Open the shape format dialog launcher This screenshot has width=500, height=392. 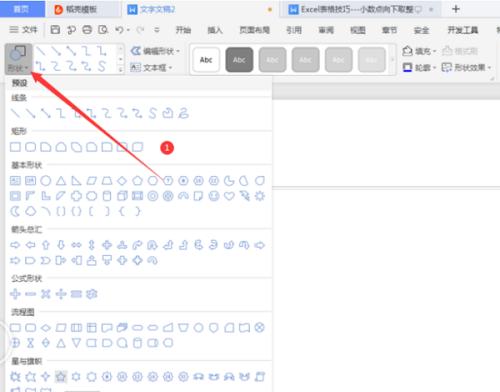pos(492,79)
